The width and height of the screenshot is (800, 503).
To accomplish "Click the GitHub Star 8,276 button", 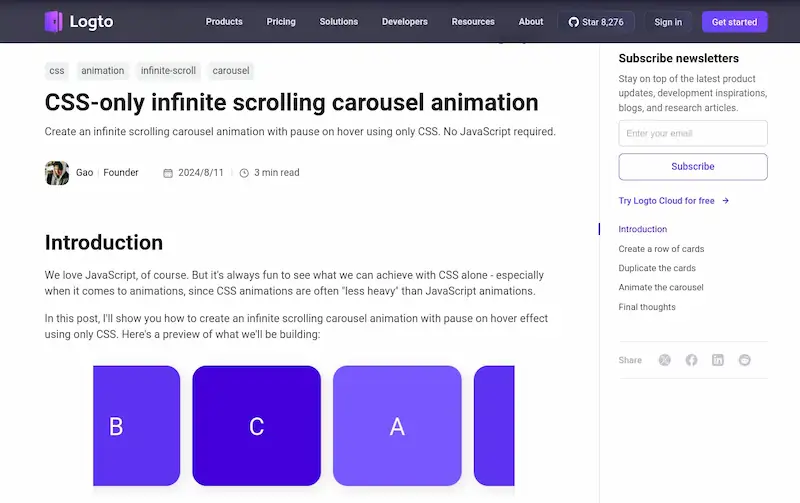I will click(x=596, y=21).
